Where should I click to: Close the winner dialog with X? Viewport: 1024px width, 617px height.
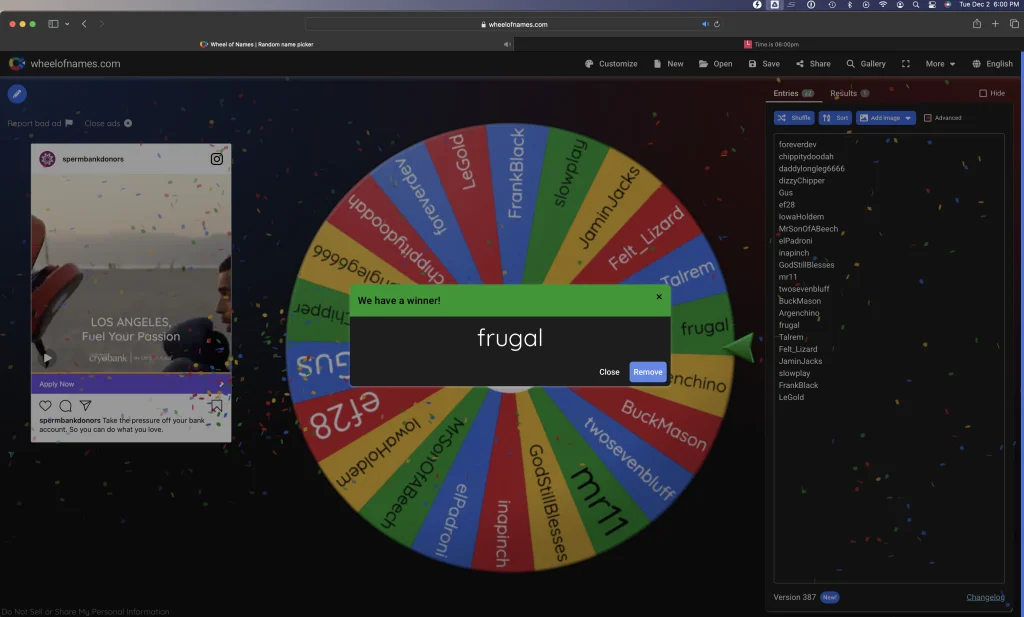(x=659, y=296)
